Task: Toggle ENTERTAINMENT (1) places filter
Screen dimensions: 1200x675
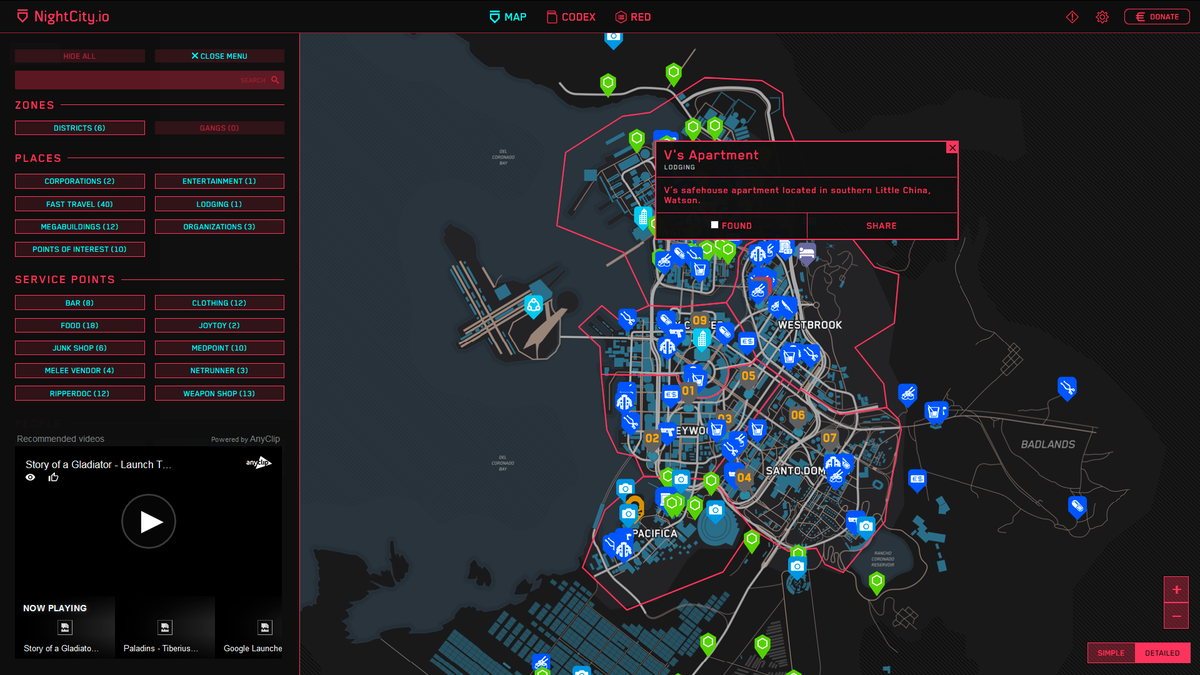Action: [219, 181]
